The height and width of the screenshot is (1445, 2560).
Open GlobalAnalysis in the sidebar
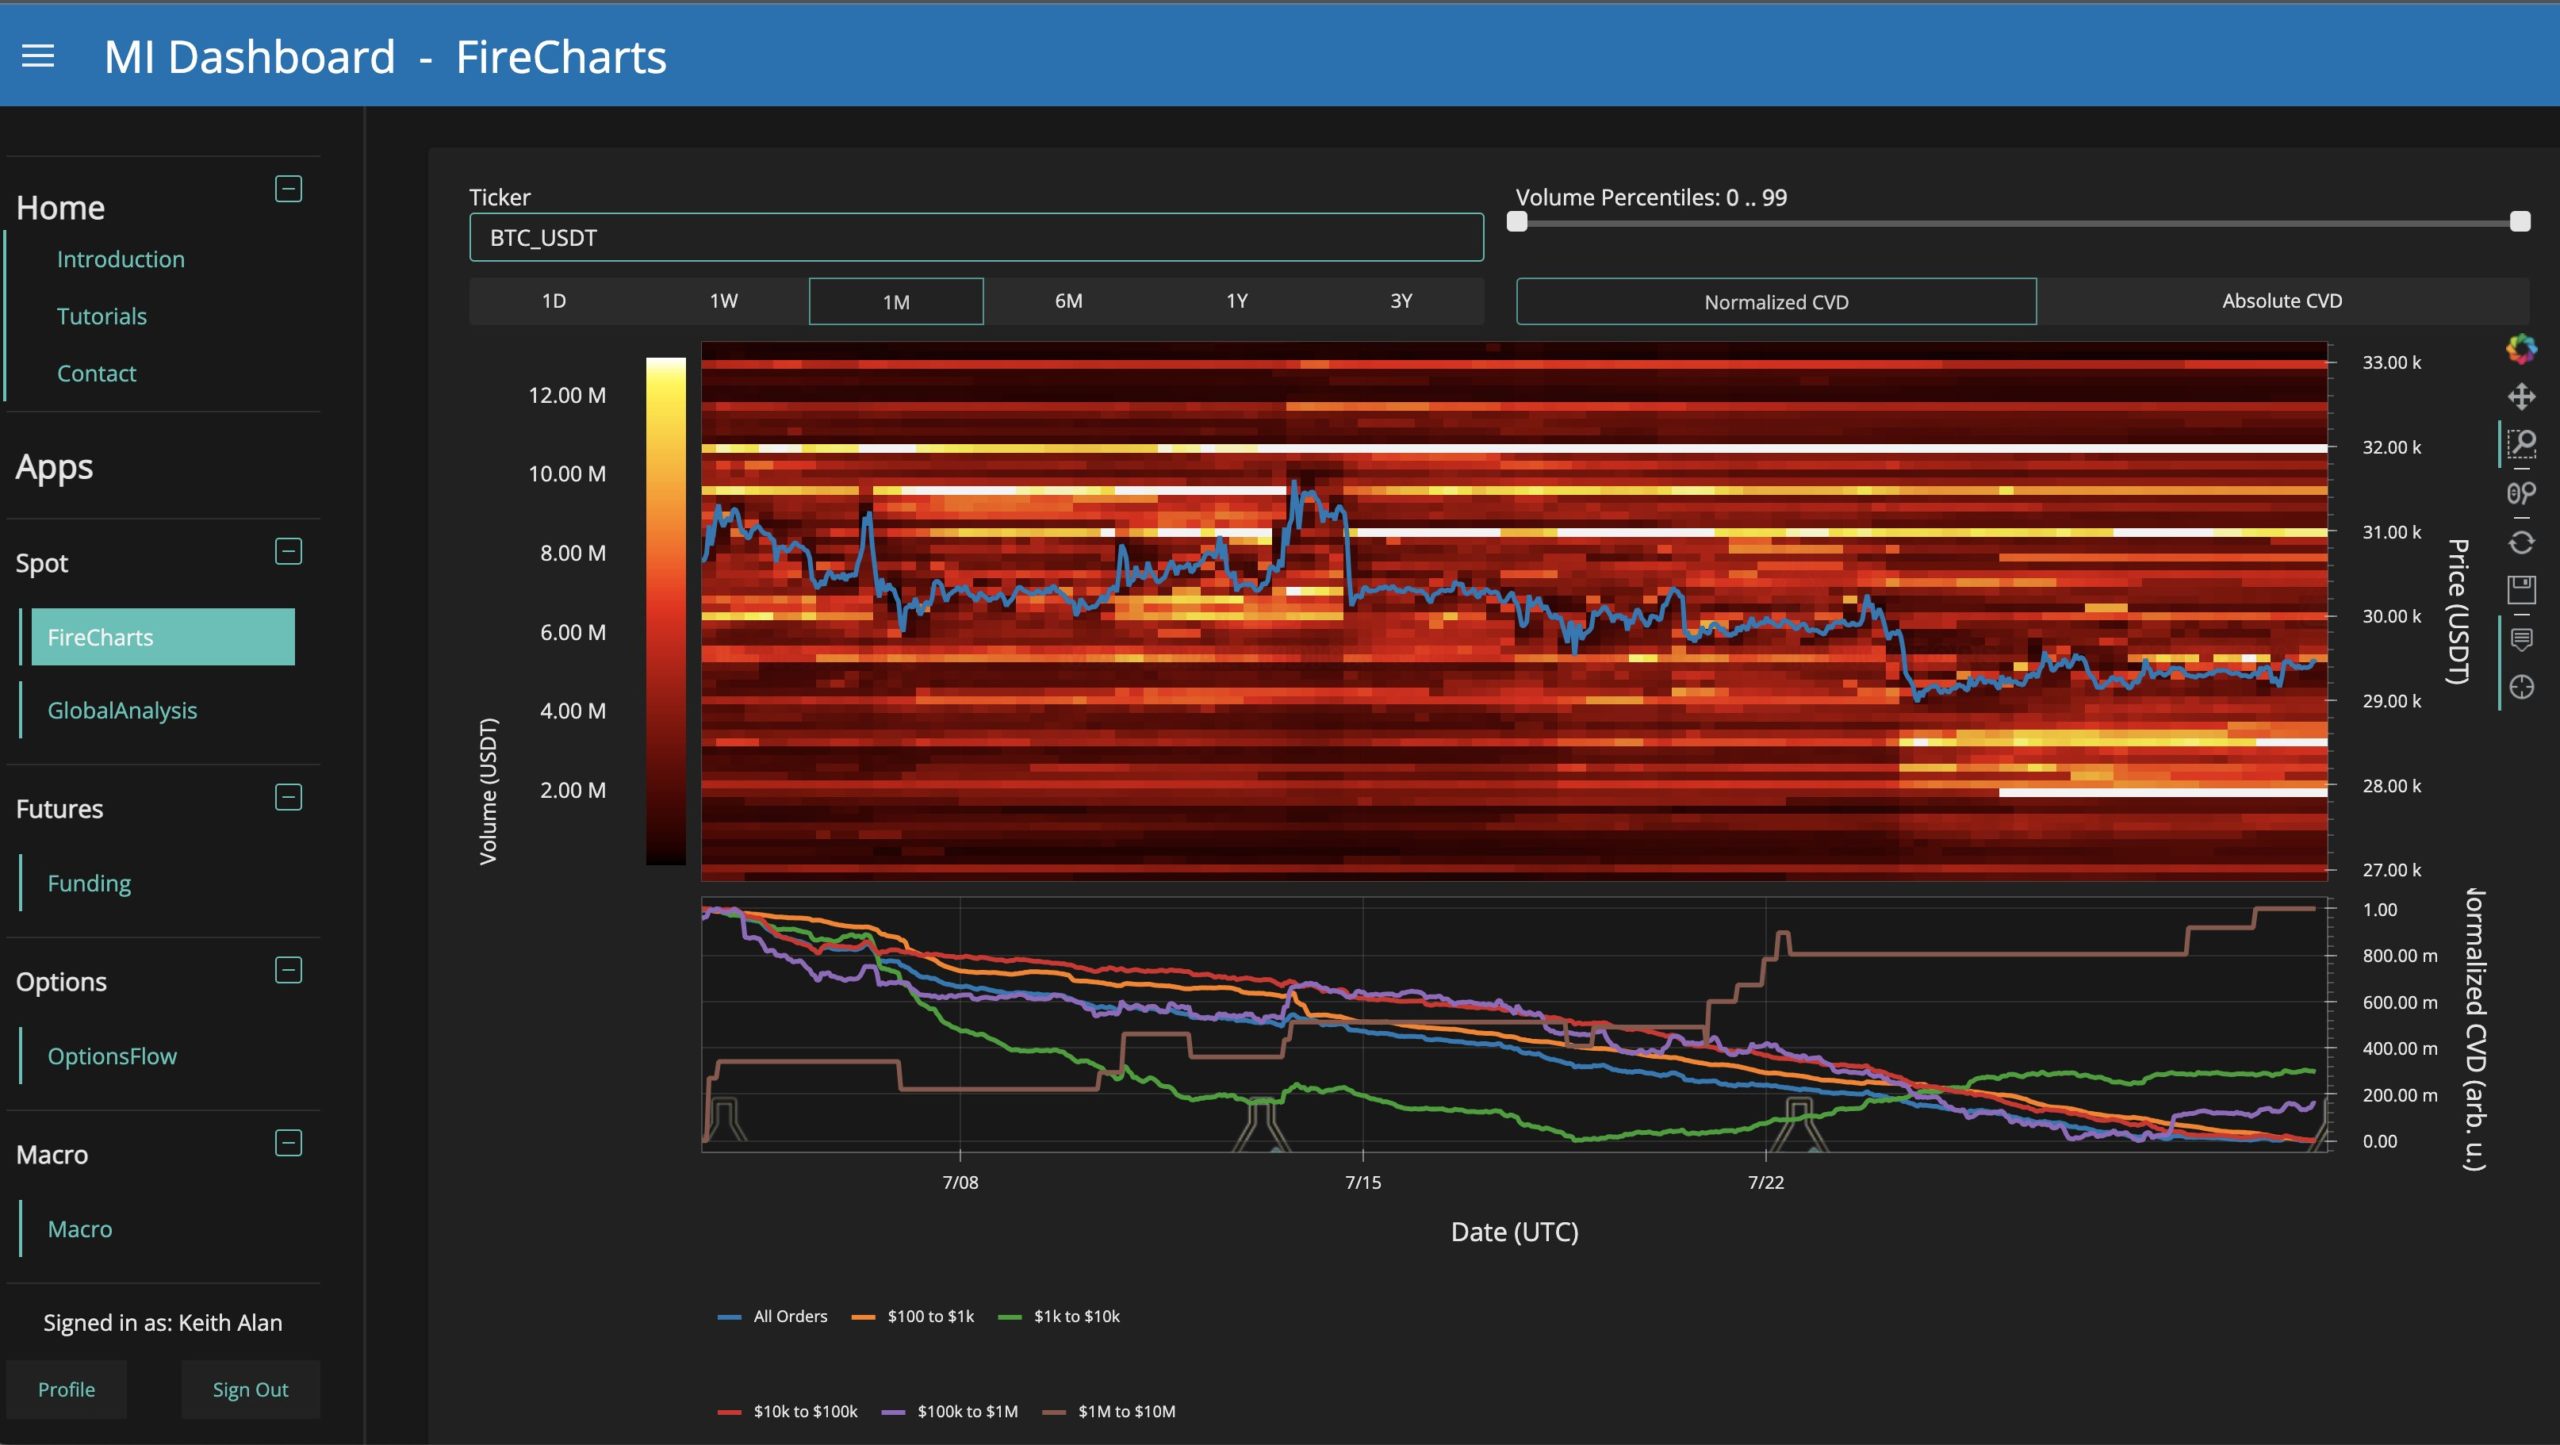tap(122, 710)
